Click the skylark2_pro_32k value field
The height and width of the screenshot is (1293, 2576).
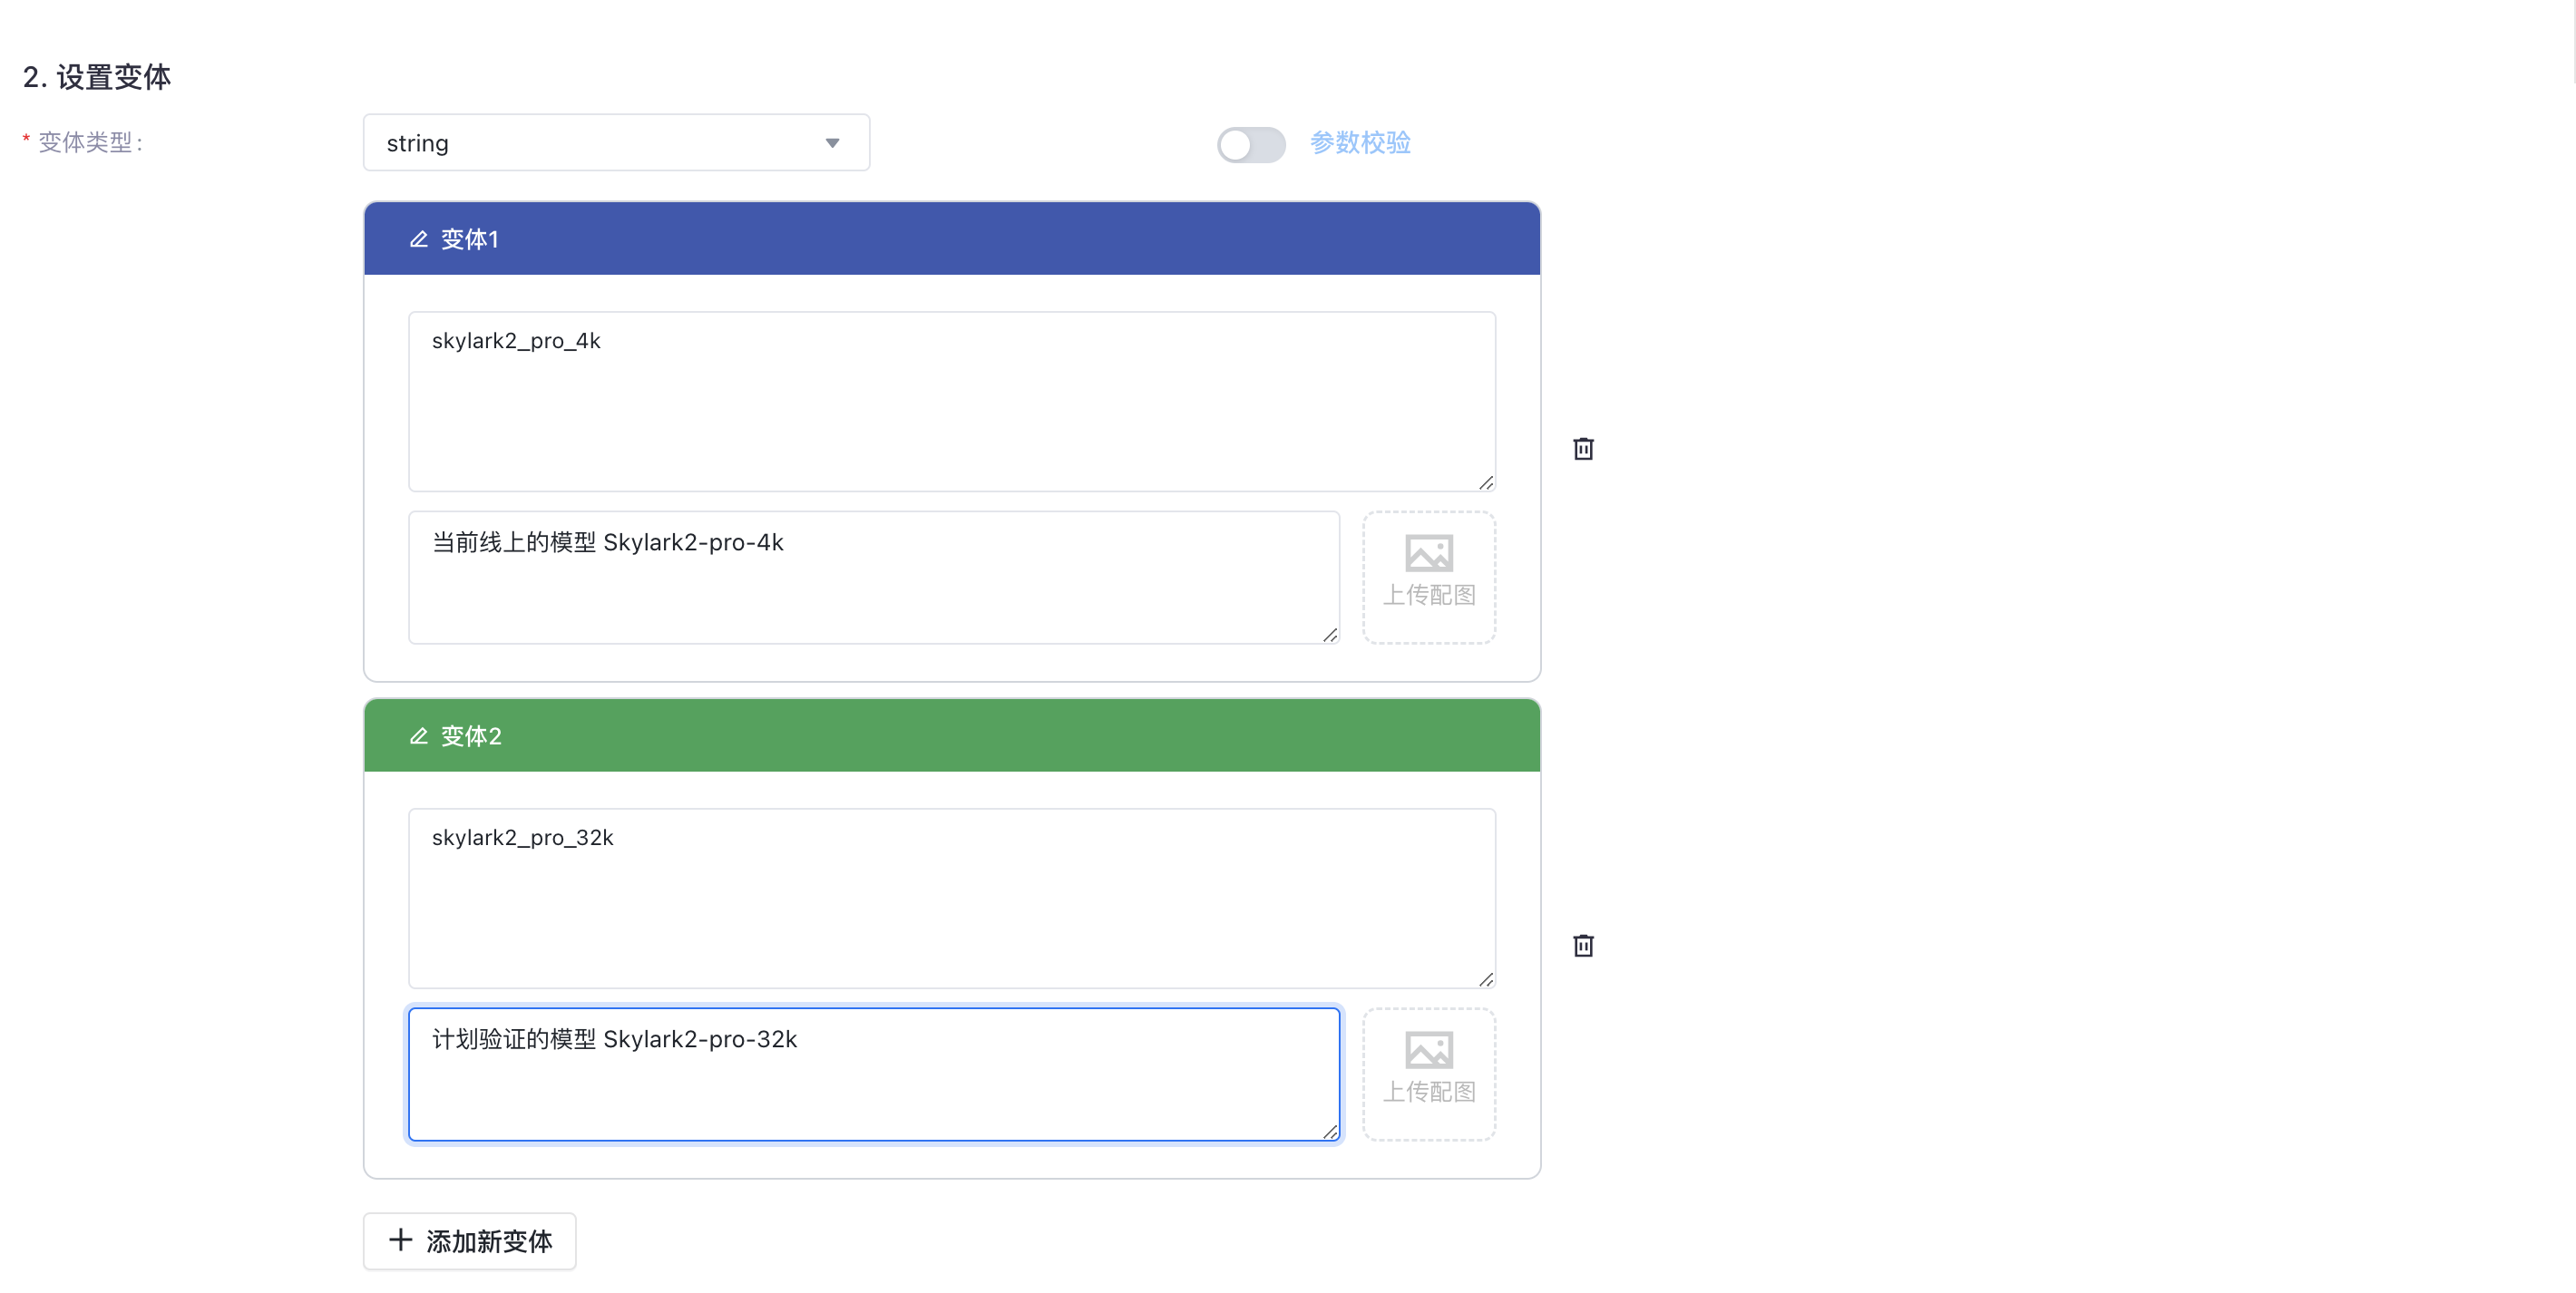point(950,898)
